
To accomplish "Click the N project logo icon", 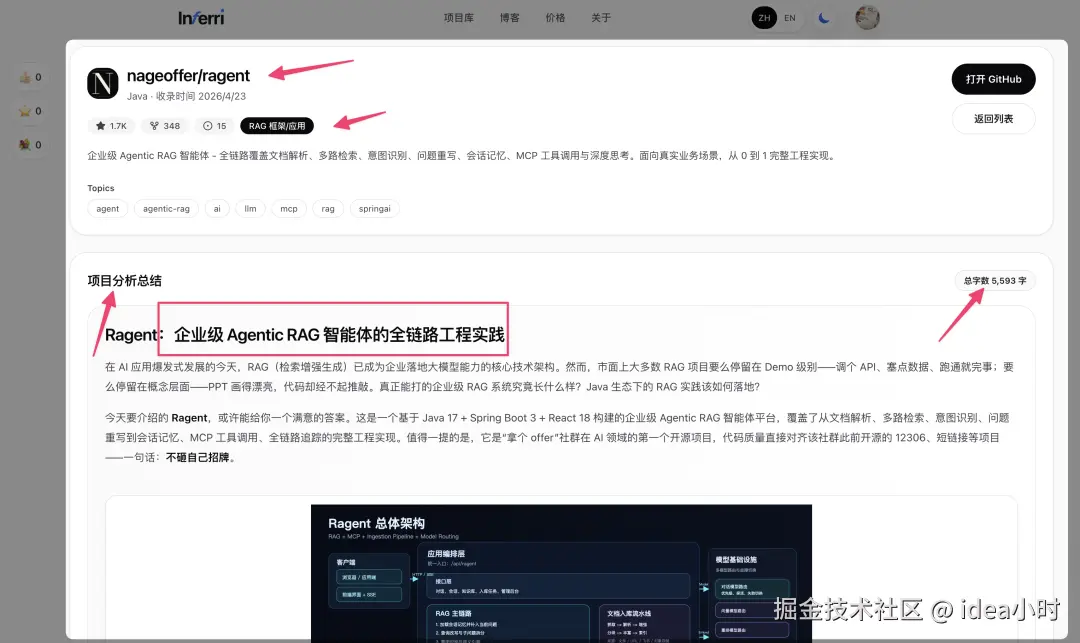I will [103, 83].
